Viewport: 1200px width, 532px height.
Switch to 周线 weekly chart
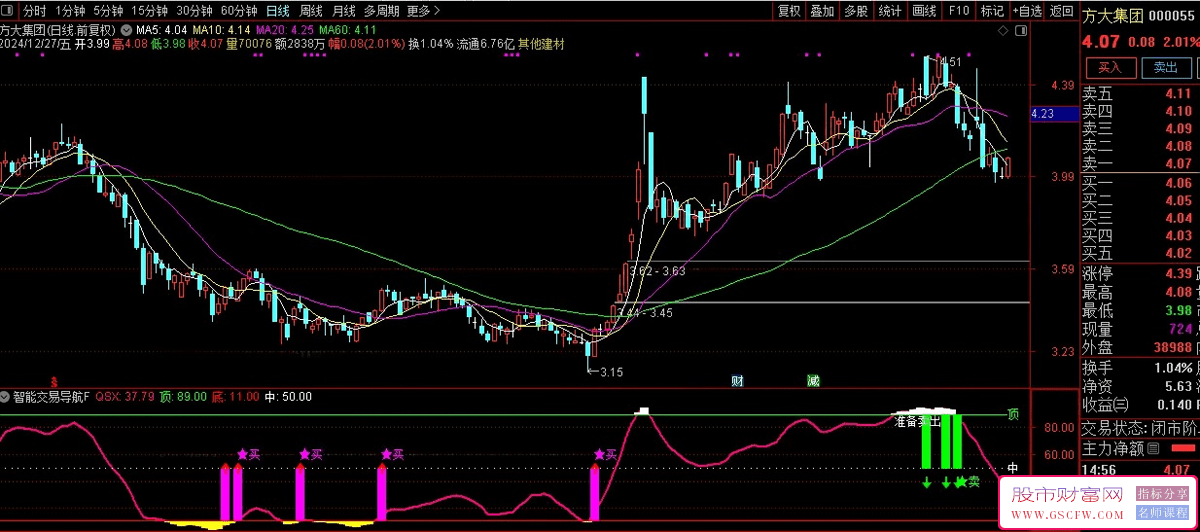pyautogui.click(x=311, y=11)
